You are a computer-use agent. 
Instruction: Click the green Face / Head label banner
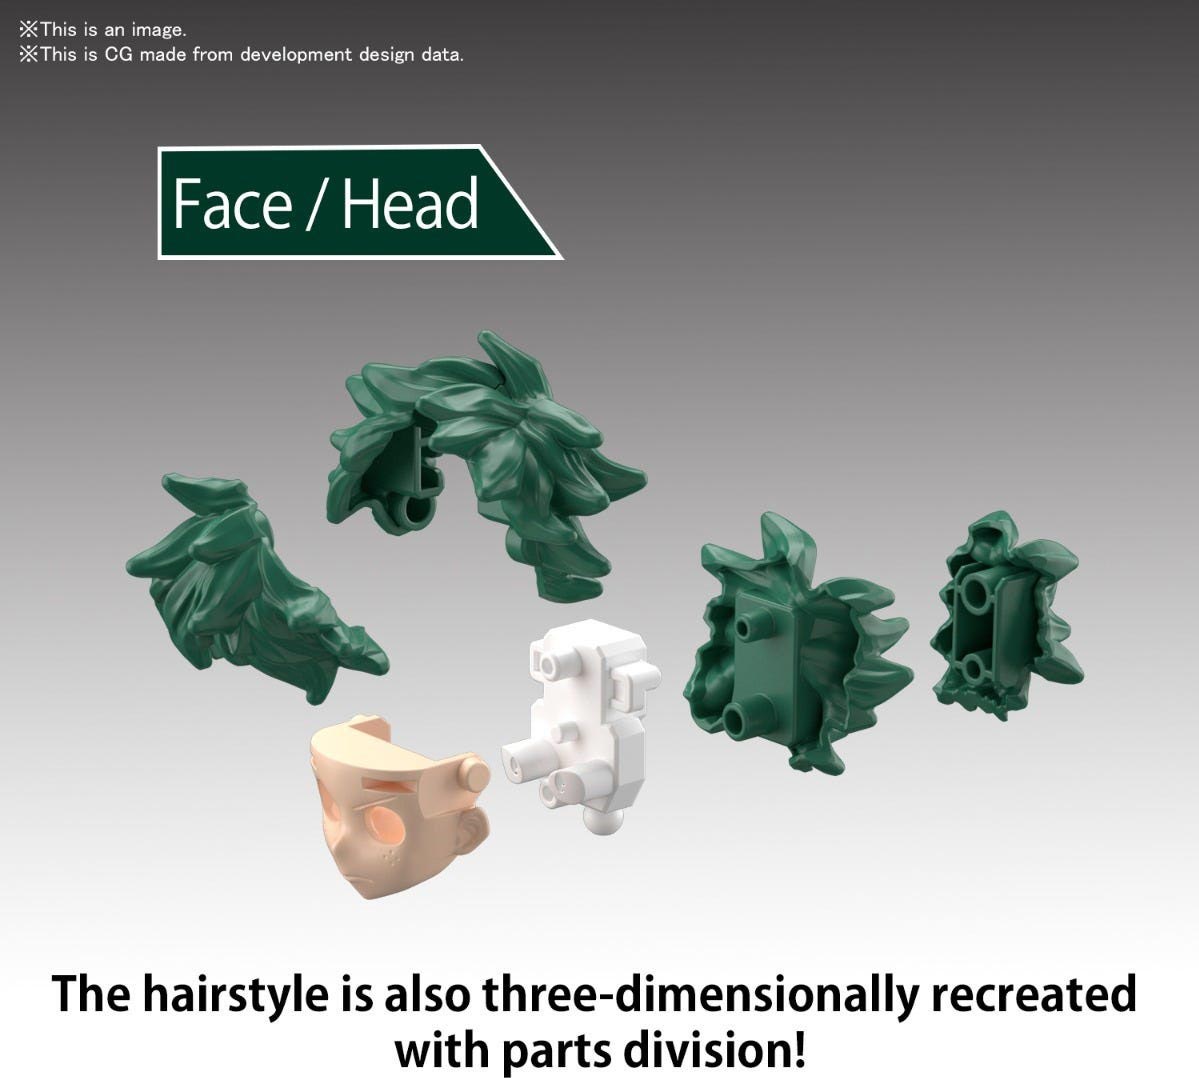click(x=340, y=203)
